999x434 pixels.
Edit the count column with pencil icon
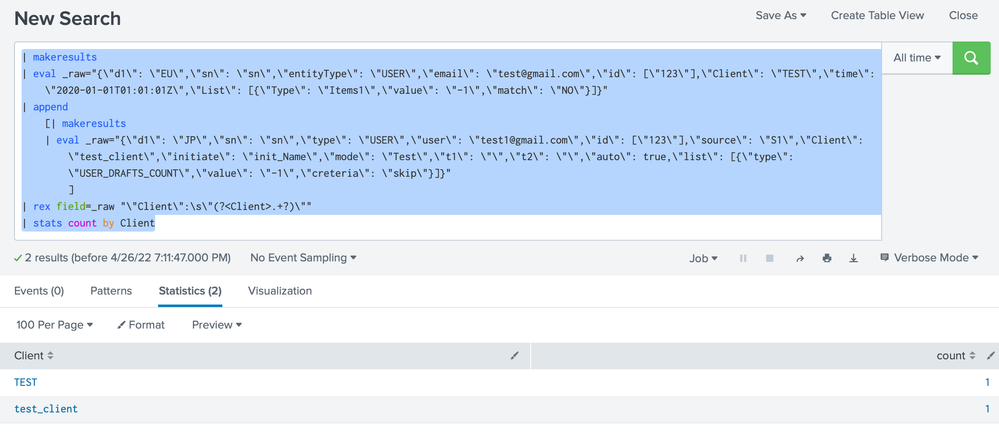(990, 355)
